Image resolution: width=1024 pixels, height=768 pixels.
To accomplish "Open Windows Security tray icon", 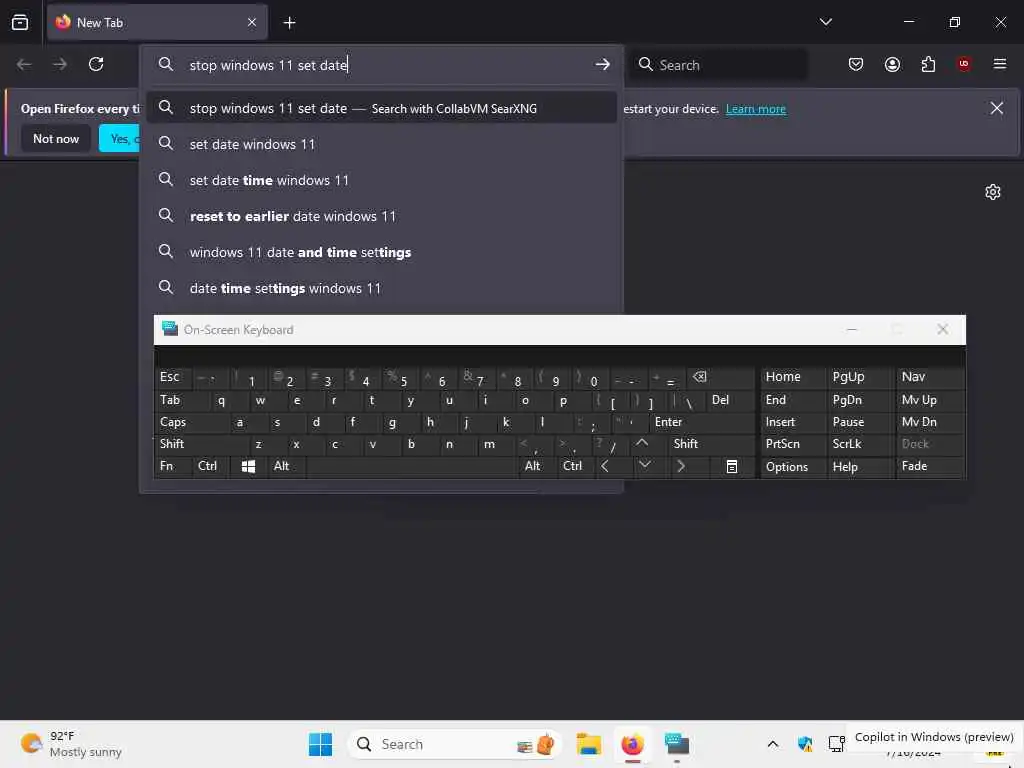I will click(805, 744).
